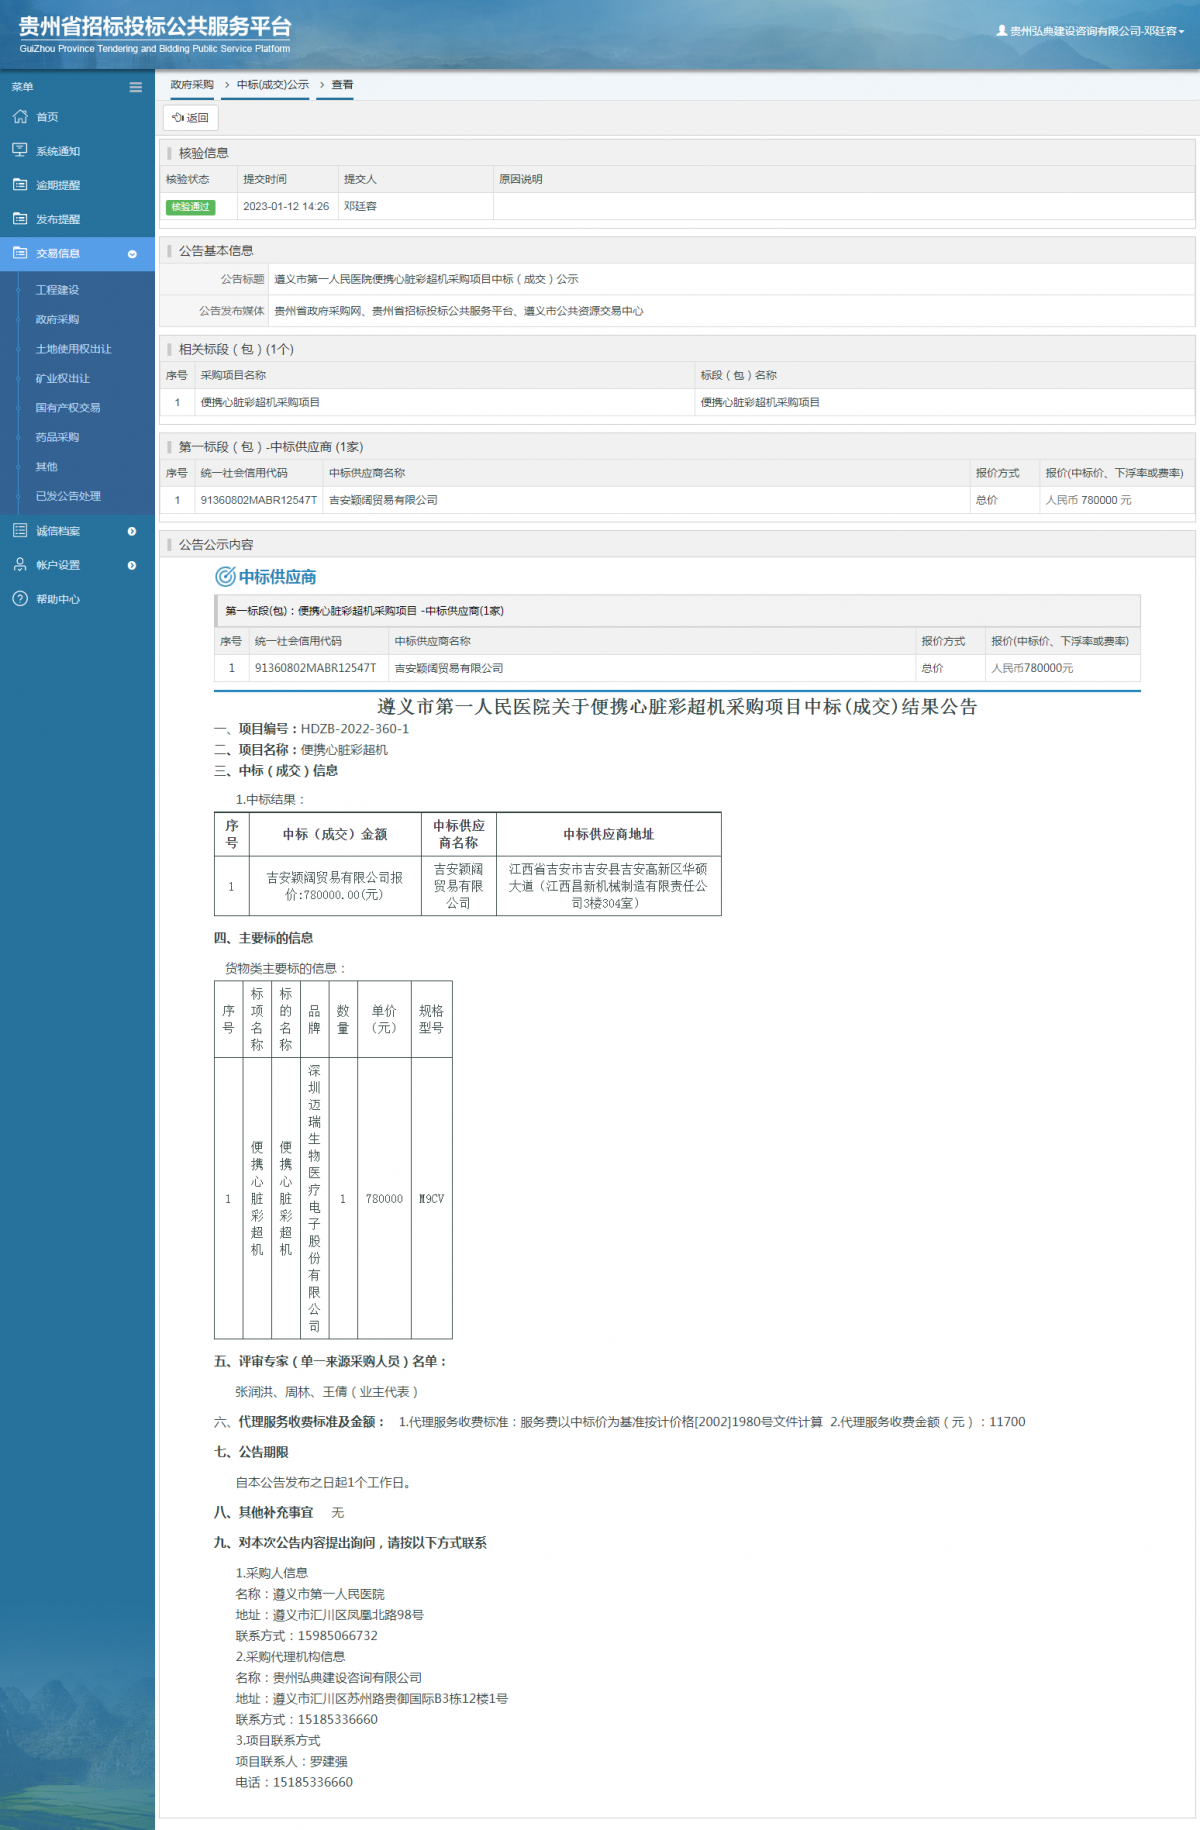Click the submit time 2023-01-12 14:26

[286, 206]
